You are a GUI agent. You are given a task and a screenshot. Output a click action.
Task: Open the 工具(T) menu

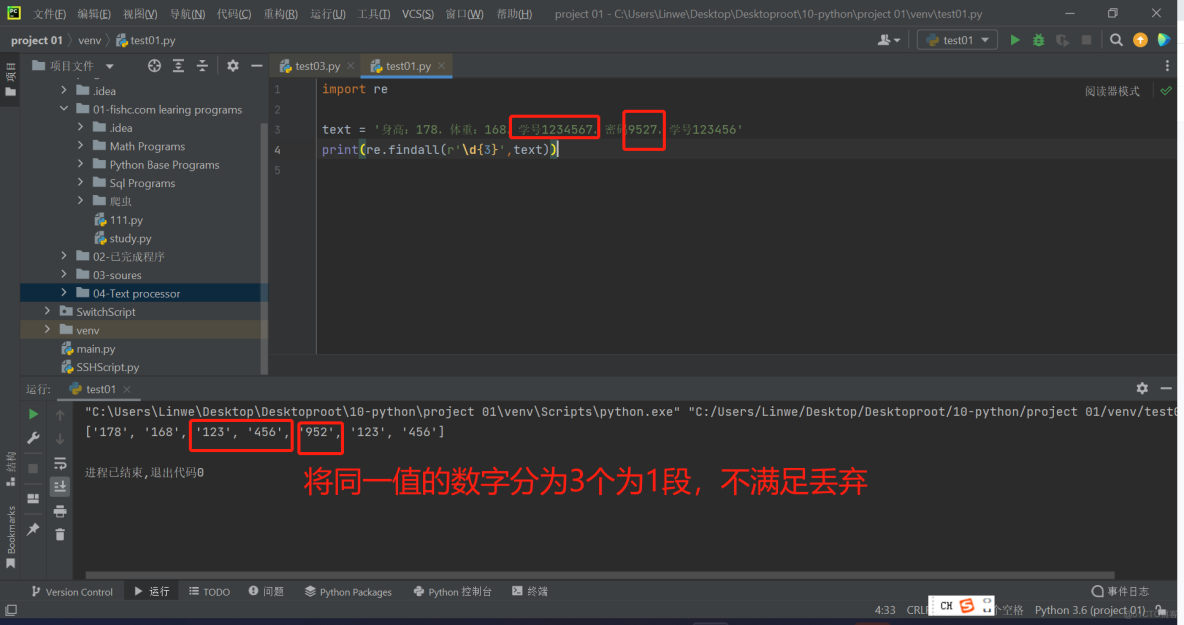(374, 14)
